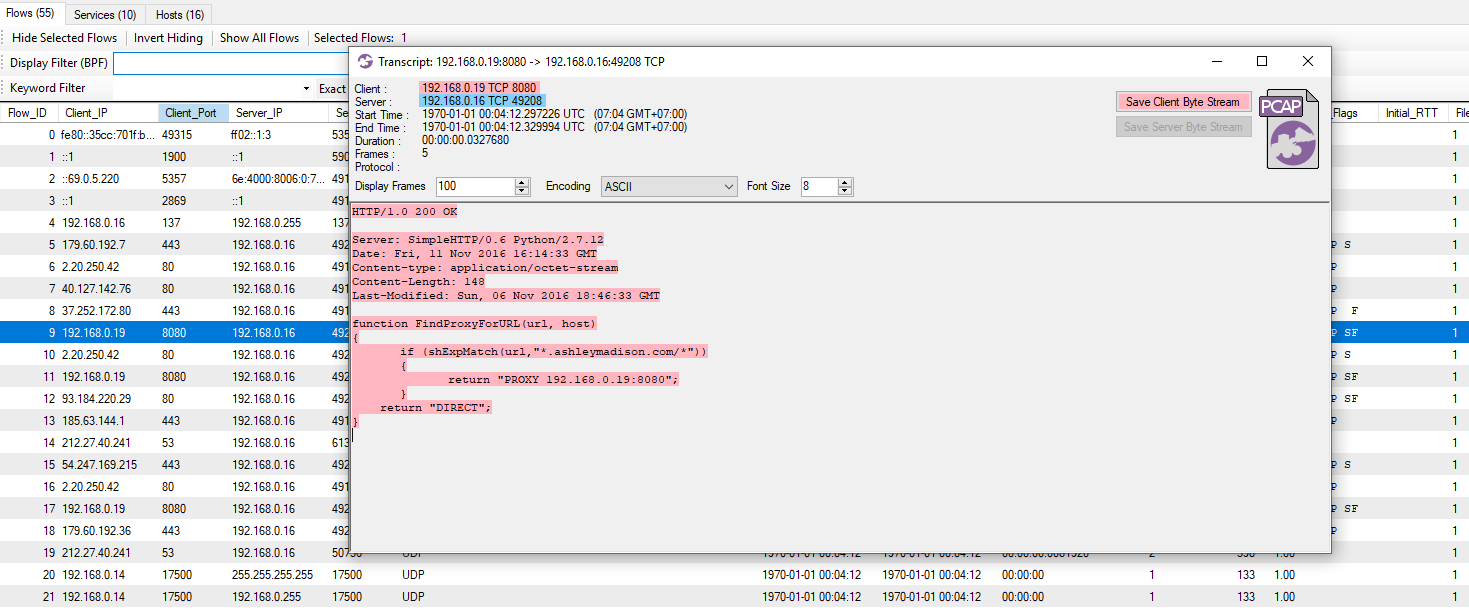This screenshot has height=612, width=1469.
Task: Click the Display Filter (BPF) input field
Action: tap(230, 64)
